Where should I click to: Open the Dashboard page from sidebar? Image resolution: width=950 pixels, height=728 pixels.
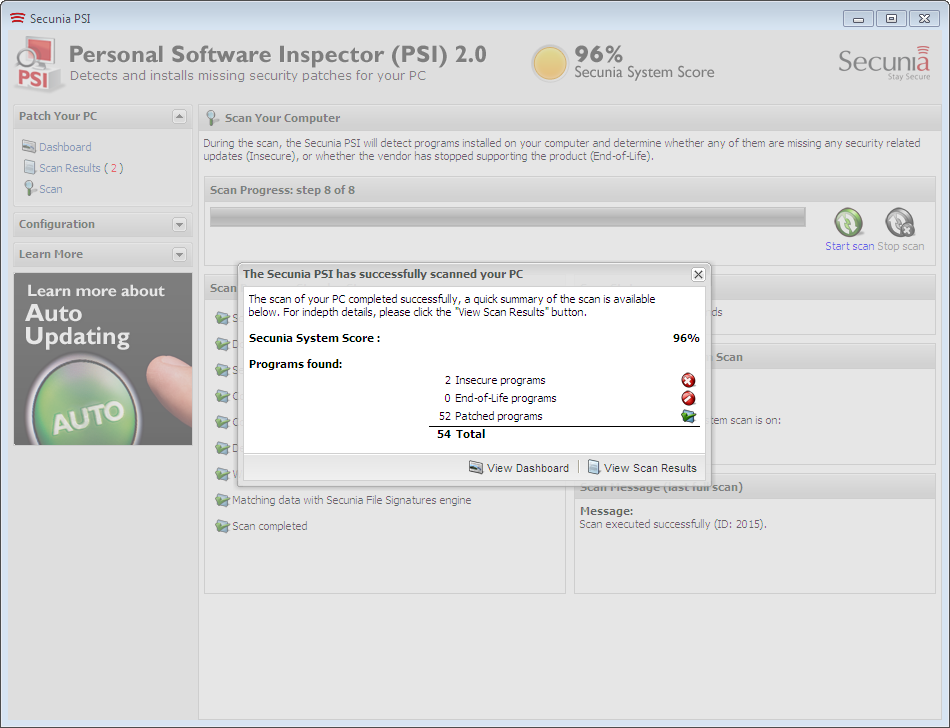65,147
